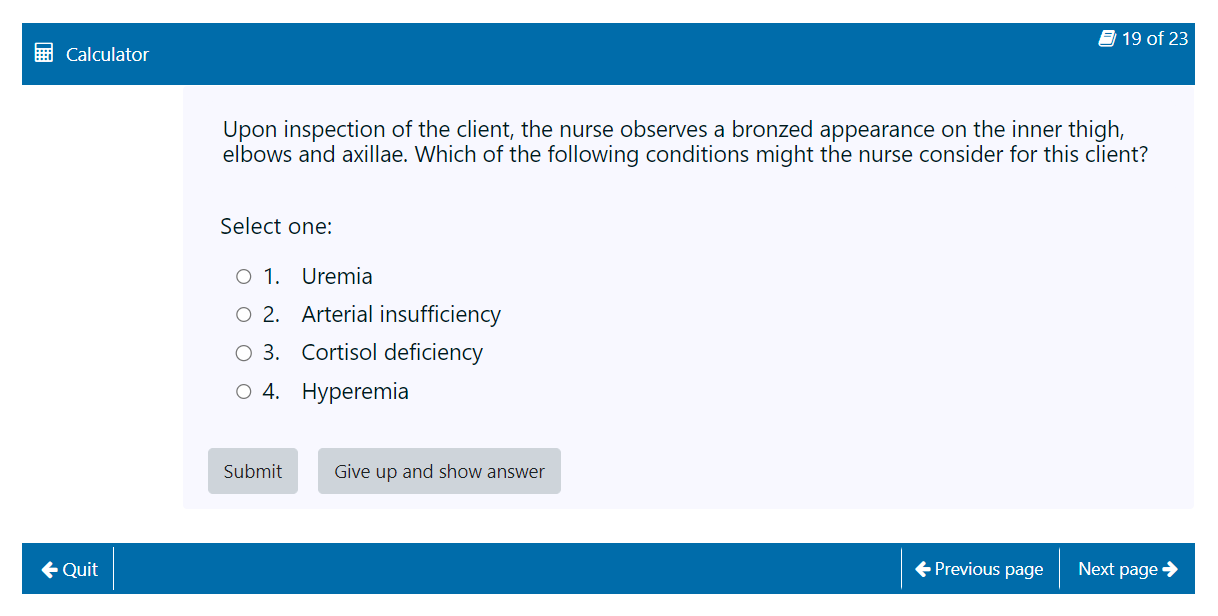Choose the Arterial insufficiency option
This screenshot has width=1218, height=616.
coord(243,314)
